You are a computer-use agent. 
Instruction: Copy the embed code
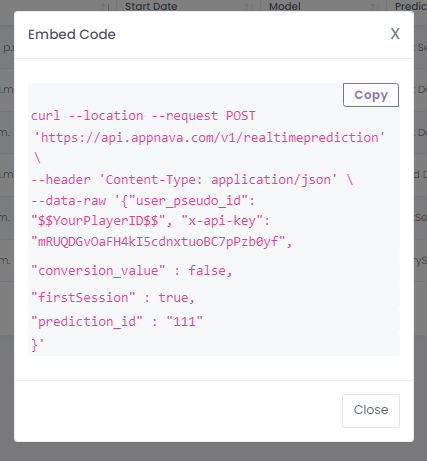point(371,95)
